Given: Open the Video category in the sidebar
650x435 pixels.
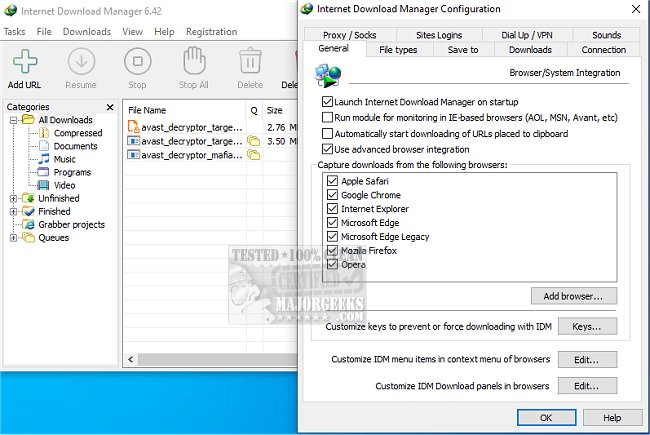Looking at the screenshot, I should click(x=64, y=185).
